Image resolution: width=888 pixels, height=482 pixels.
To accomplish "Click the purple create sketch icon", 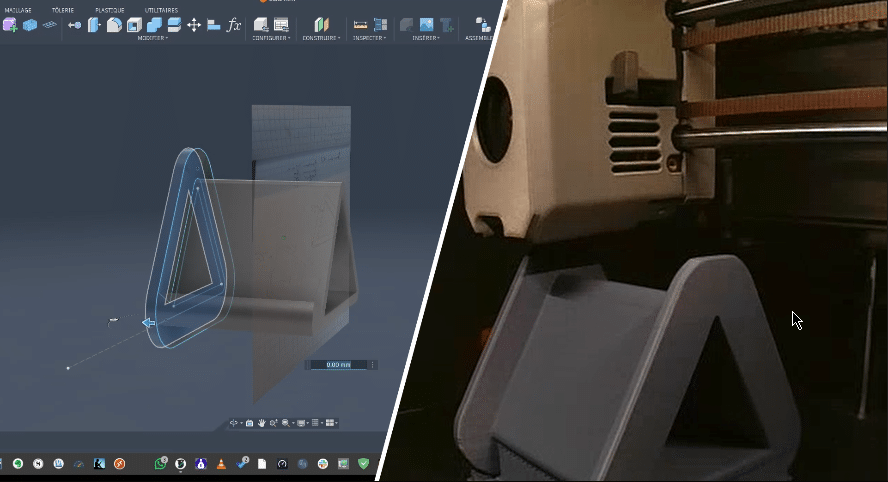I will pos(10,25).
